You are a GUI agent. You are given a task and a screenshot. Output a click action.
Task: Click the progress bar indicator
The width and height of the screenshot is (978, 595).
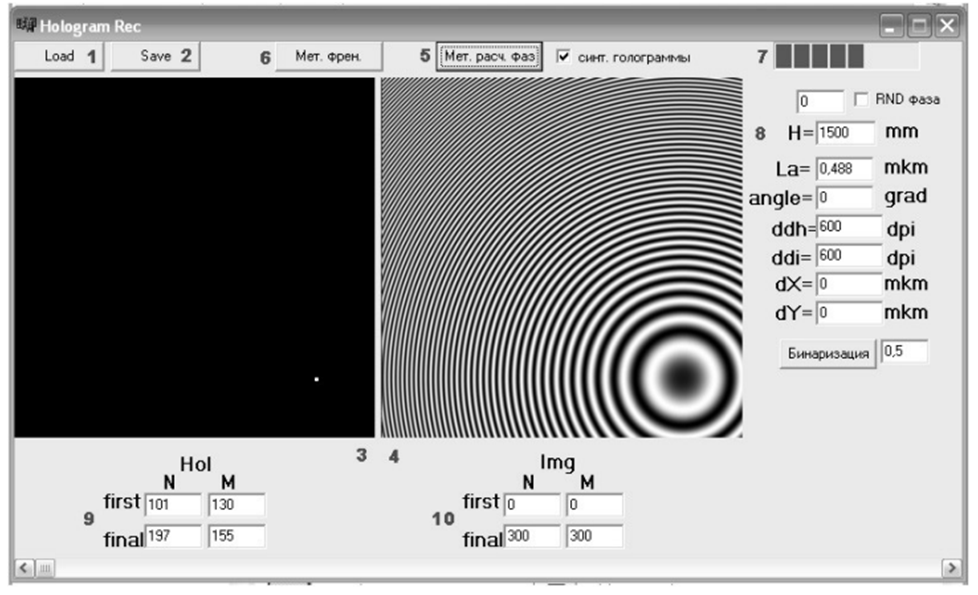point(846,56)
